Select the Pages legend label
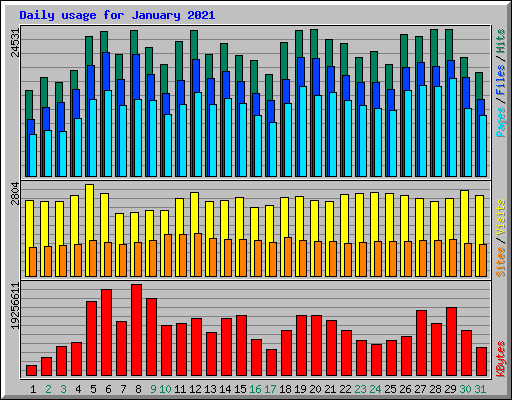The width and height of the screenshot is (512, 400). point(501,122)
